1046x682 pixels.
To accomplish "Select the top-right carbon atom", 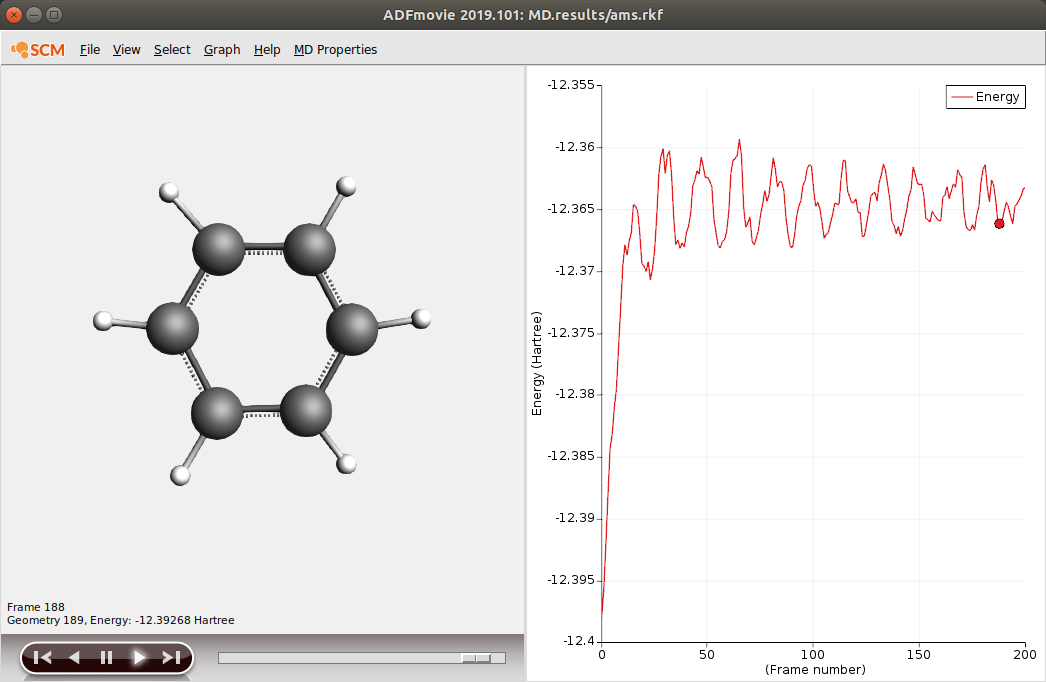I will coord(310,250).
